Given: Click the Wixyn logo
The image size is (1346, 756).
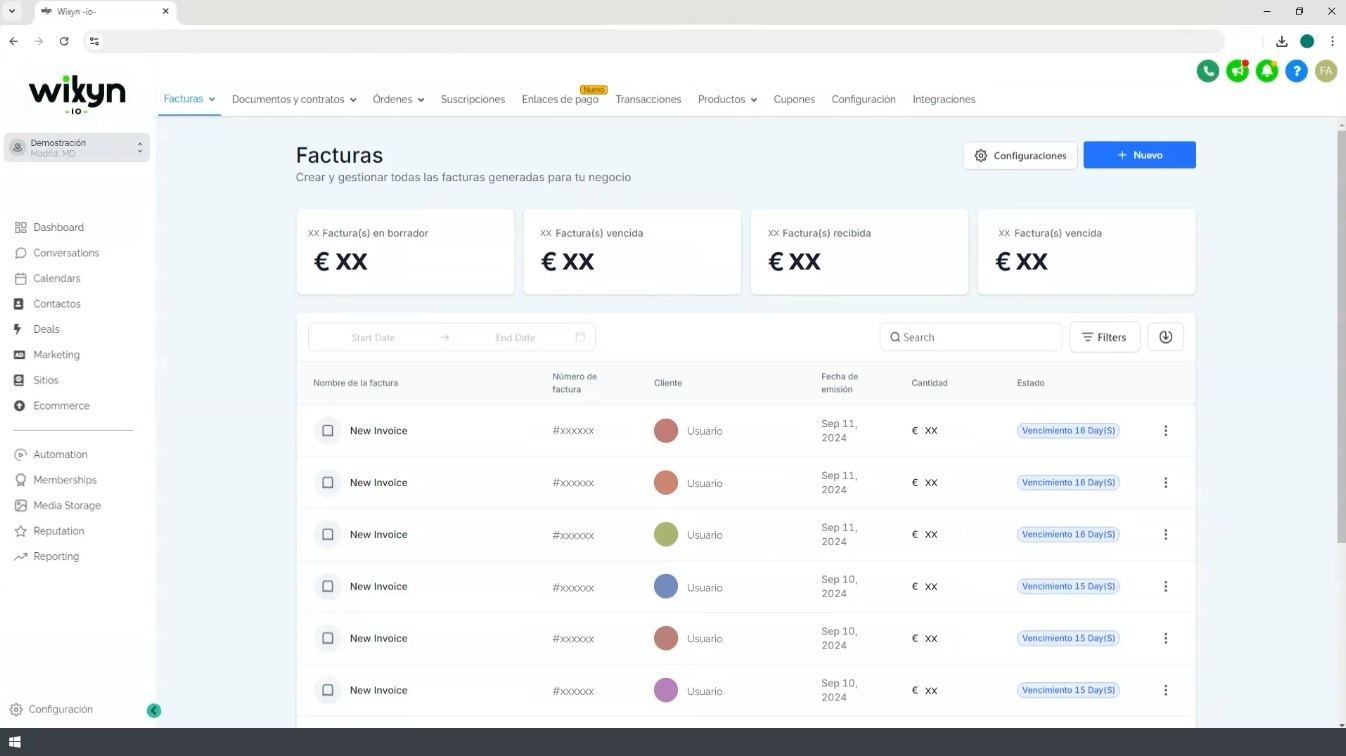Looking at the screenshot, I should (77, 96).
